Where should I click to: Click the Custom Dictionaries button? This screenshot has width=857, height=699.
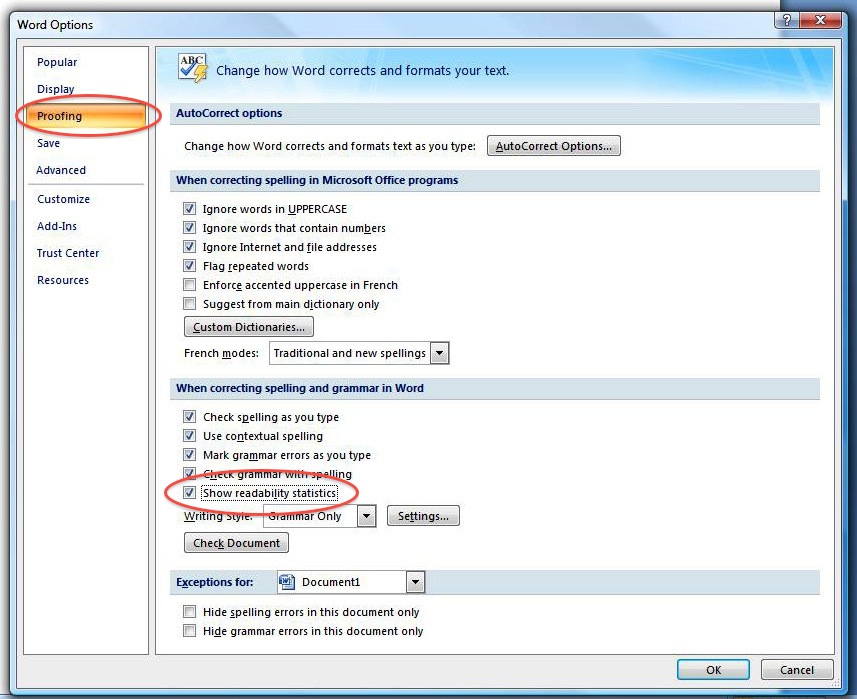coord(249,327)
